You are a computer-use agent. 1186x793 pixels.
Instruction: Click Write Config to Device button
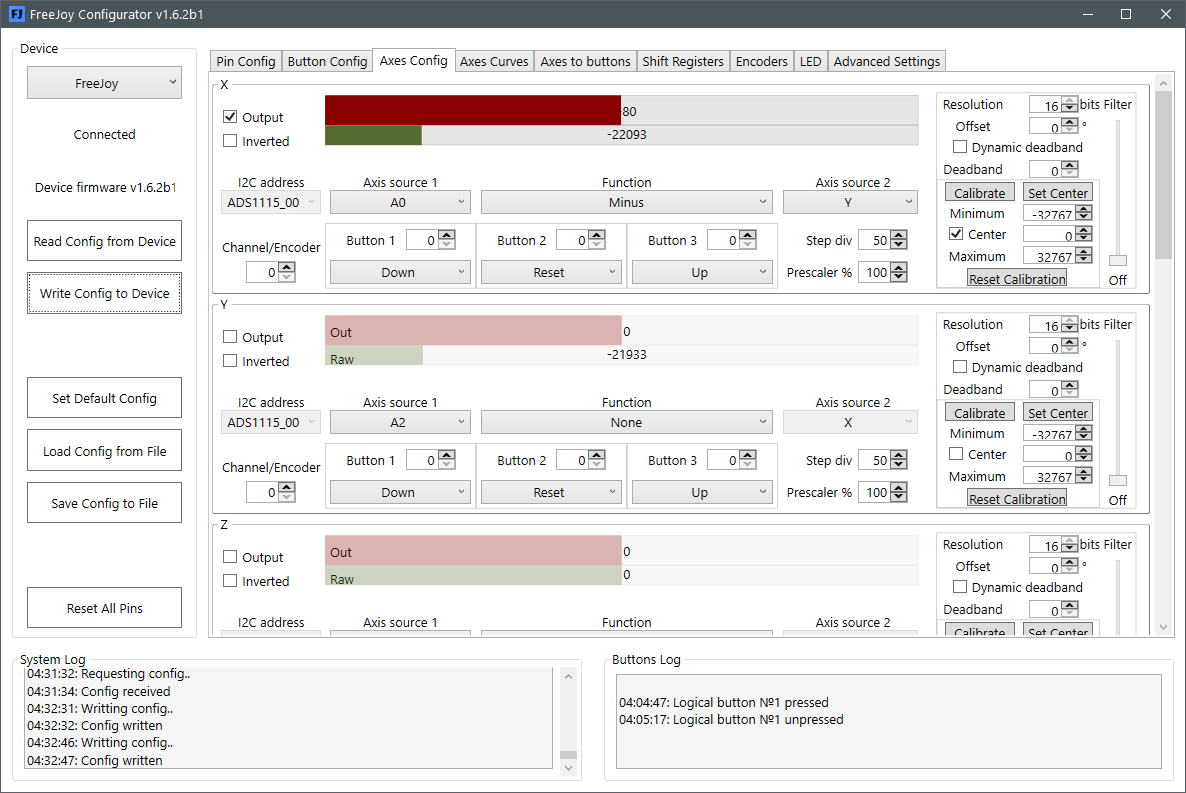[x=104, y=293]
